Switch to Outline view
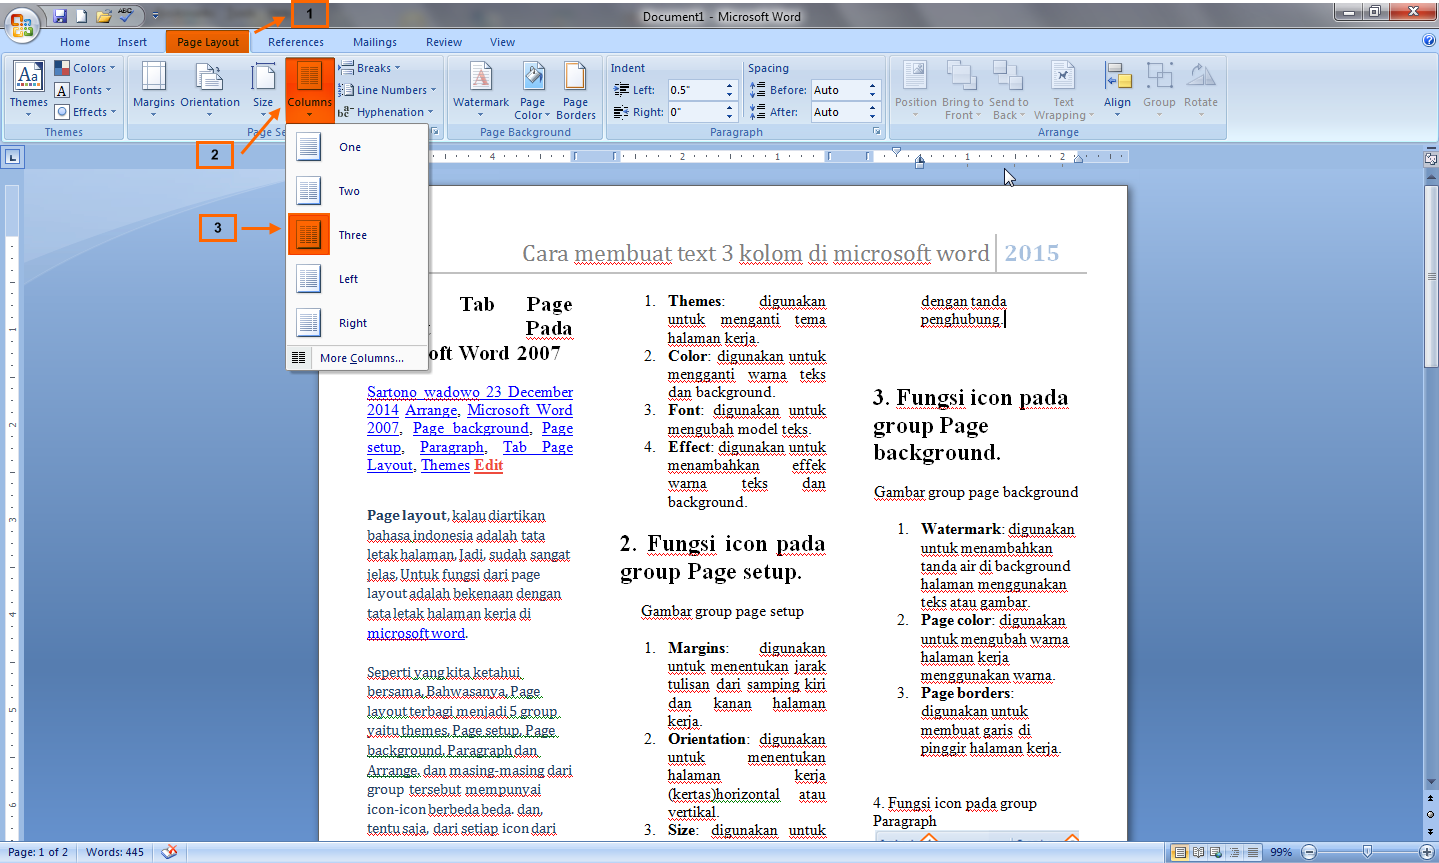The height and width of the screenshot is (863, 1439). pos(1235,852)
